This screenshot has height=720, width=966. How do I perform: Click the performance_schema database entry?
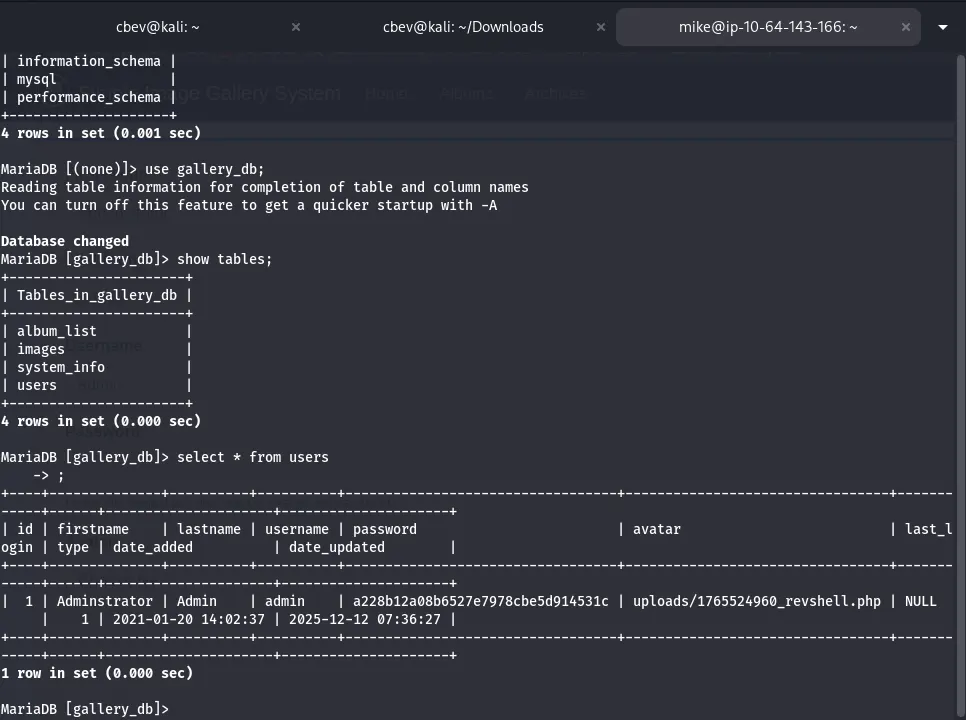[88, 97]
